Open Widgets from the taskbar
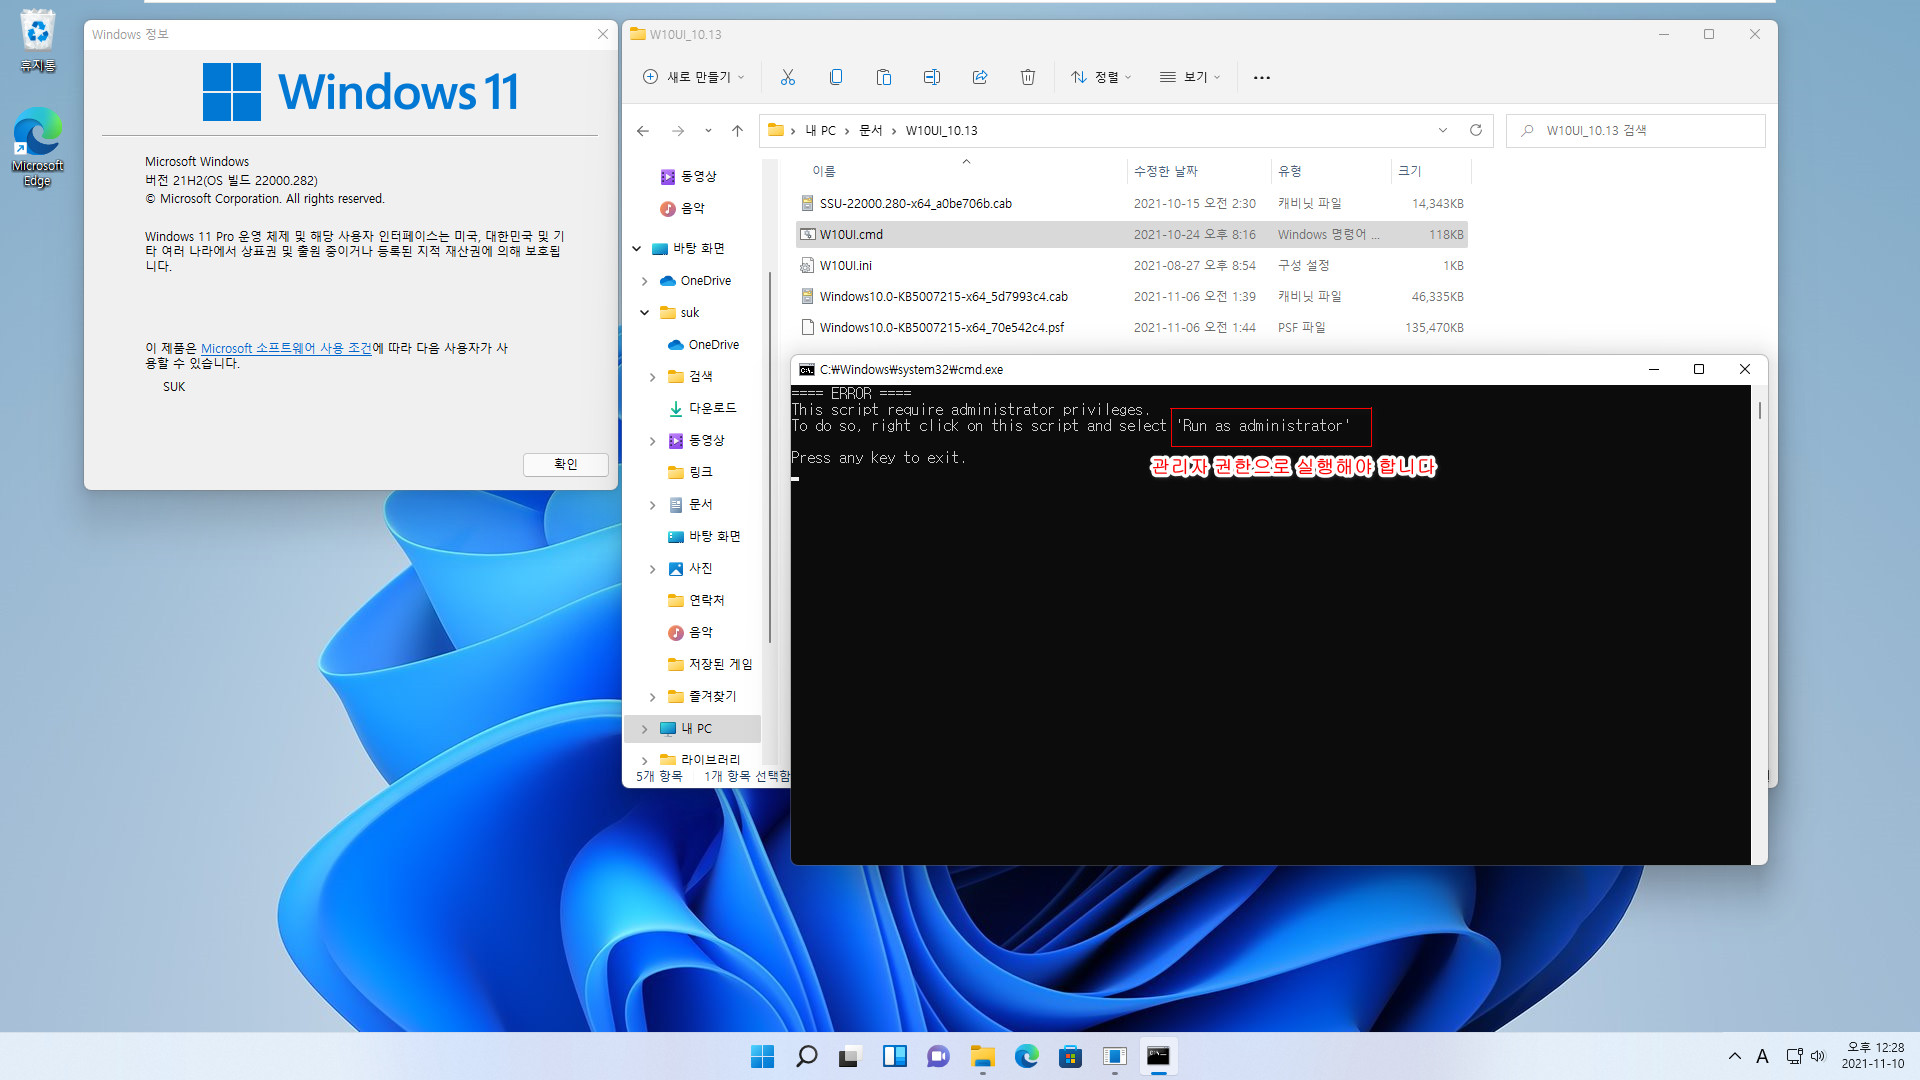1920x1080 pixels. point(894,1056)
